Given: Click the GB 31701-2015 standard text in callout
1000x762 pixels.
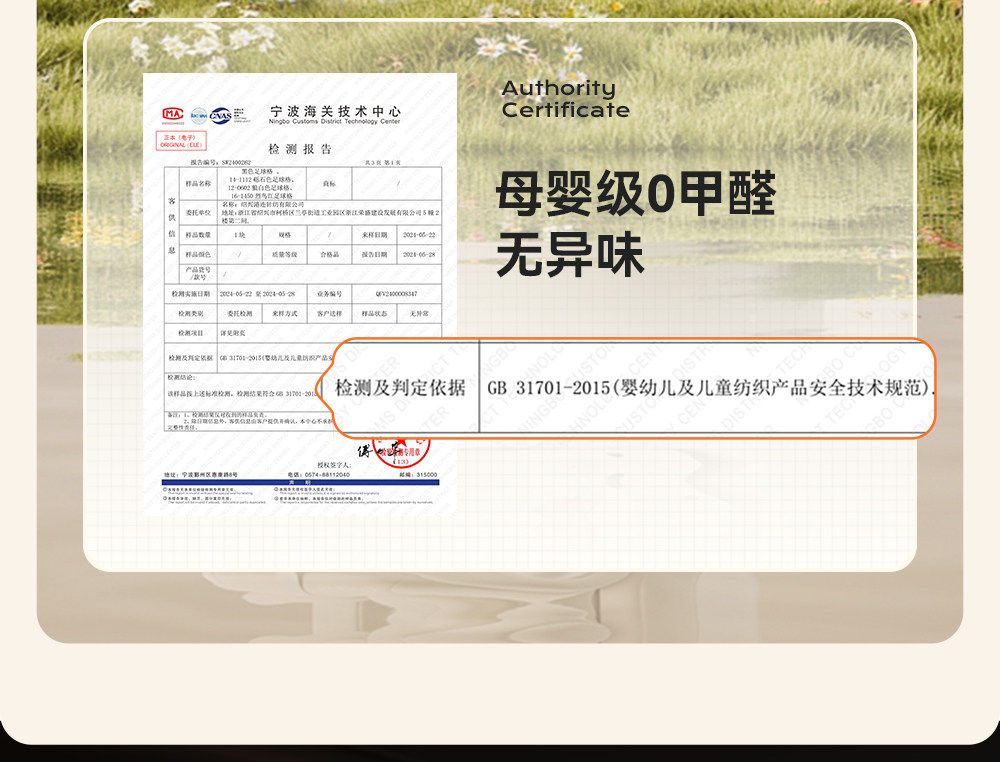Looking at the screenshot, I should 710,388.
